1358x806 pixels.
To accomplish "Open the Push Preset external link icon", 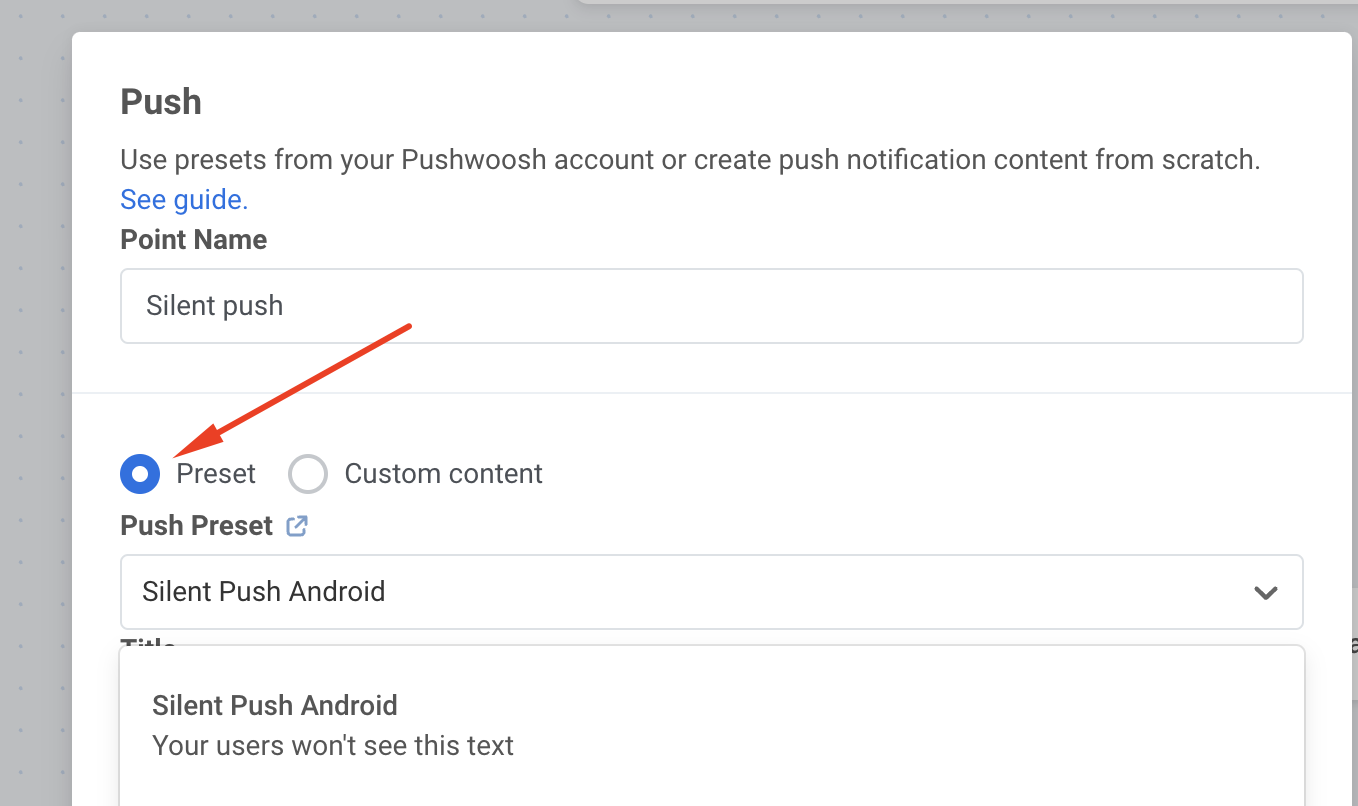I will point(297,526).
